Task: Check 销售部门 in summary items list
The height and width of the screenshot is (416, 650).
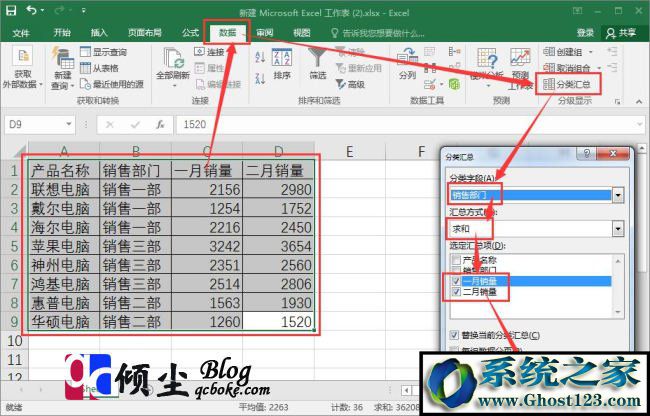Action: click(456, 271)
